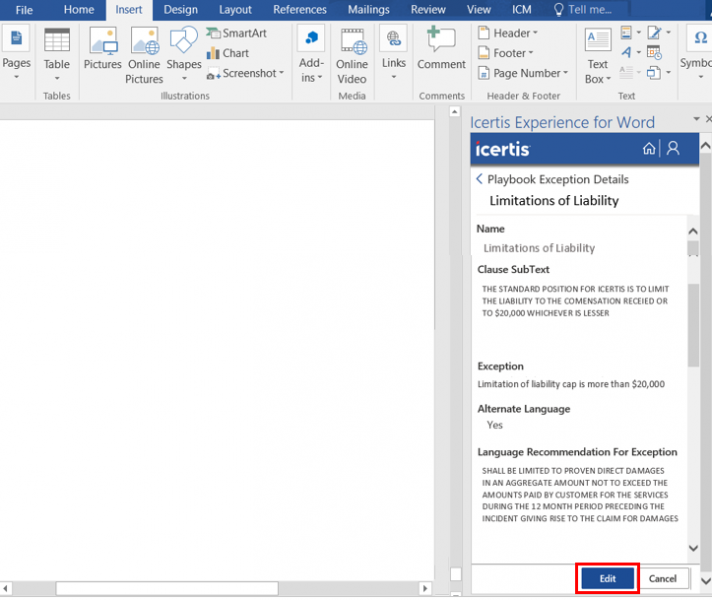Screen dimensions: 712x600
Task: Click the Cancel button
Action: pyautogui.click(x=663, y=578)
